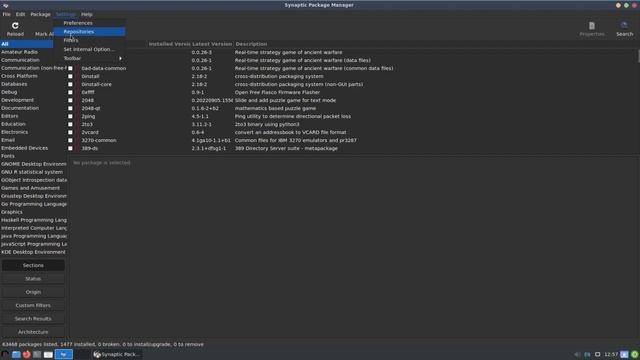This screenshot has height=360, width=640.
Task: Click the Reload toolbar icon
Action: point(15,26)
